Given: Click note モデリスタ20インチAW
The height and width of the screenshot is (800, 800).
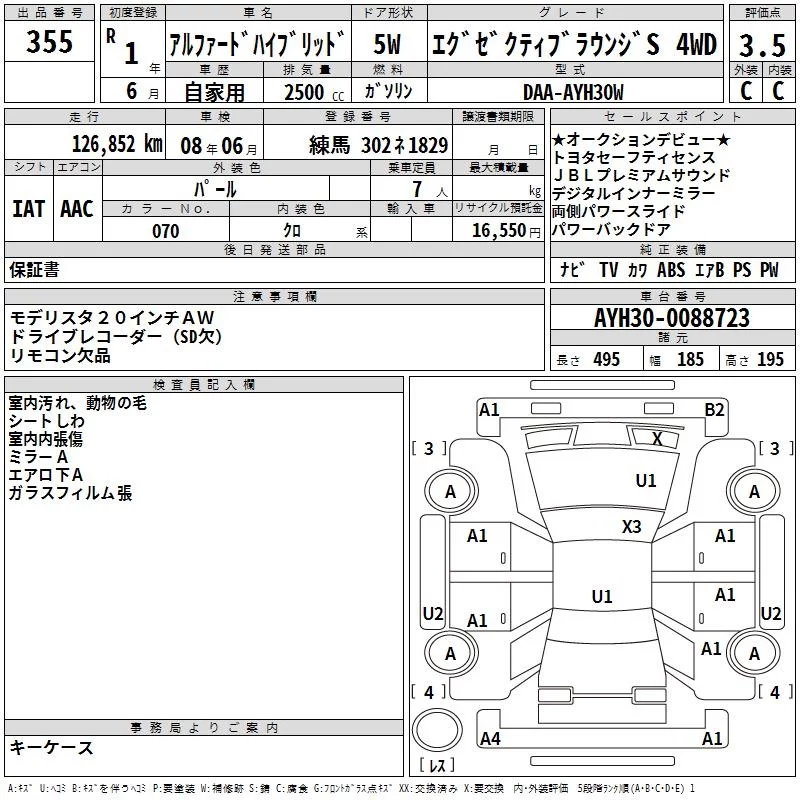Looking at the screenshot, I should (x=112, y=317).
